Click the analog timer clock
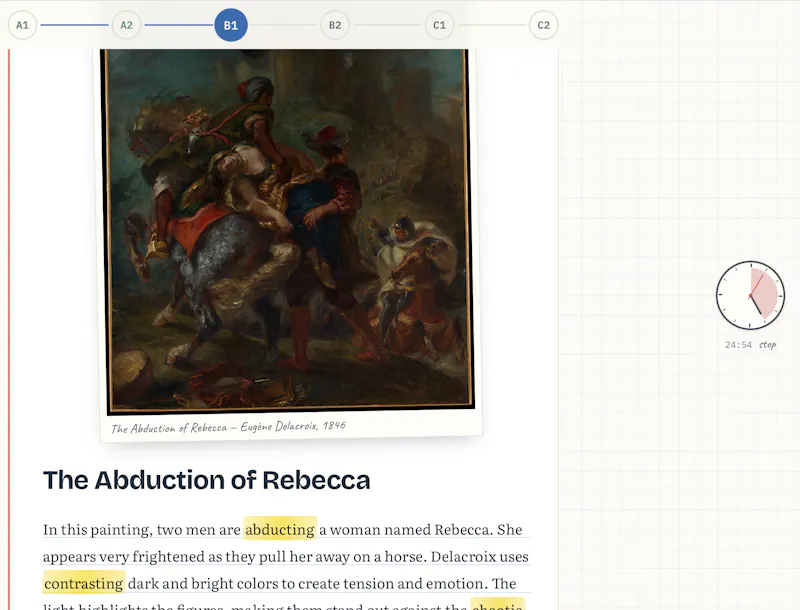The width and height of the screenshot is (800, 610). point(750,295)
